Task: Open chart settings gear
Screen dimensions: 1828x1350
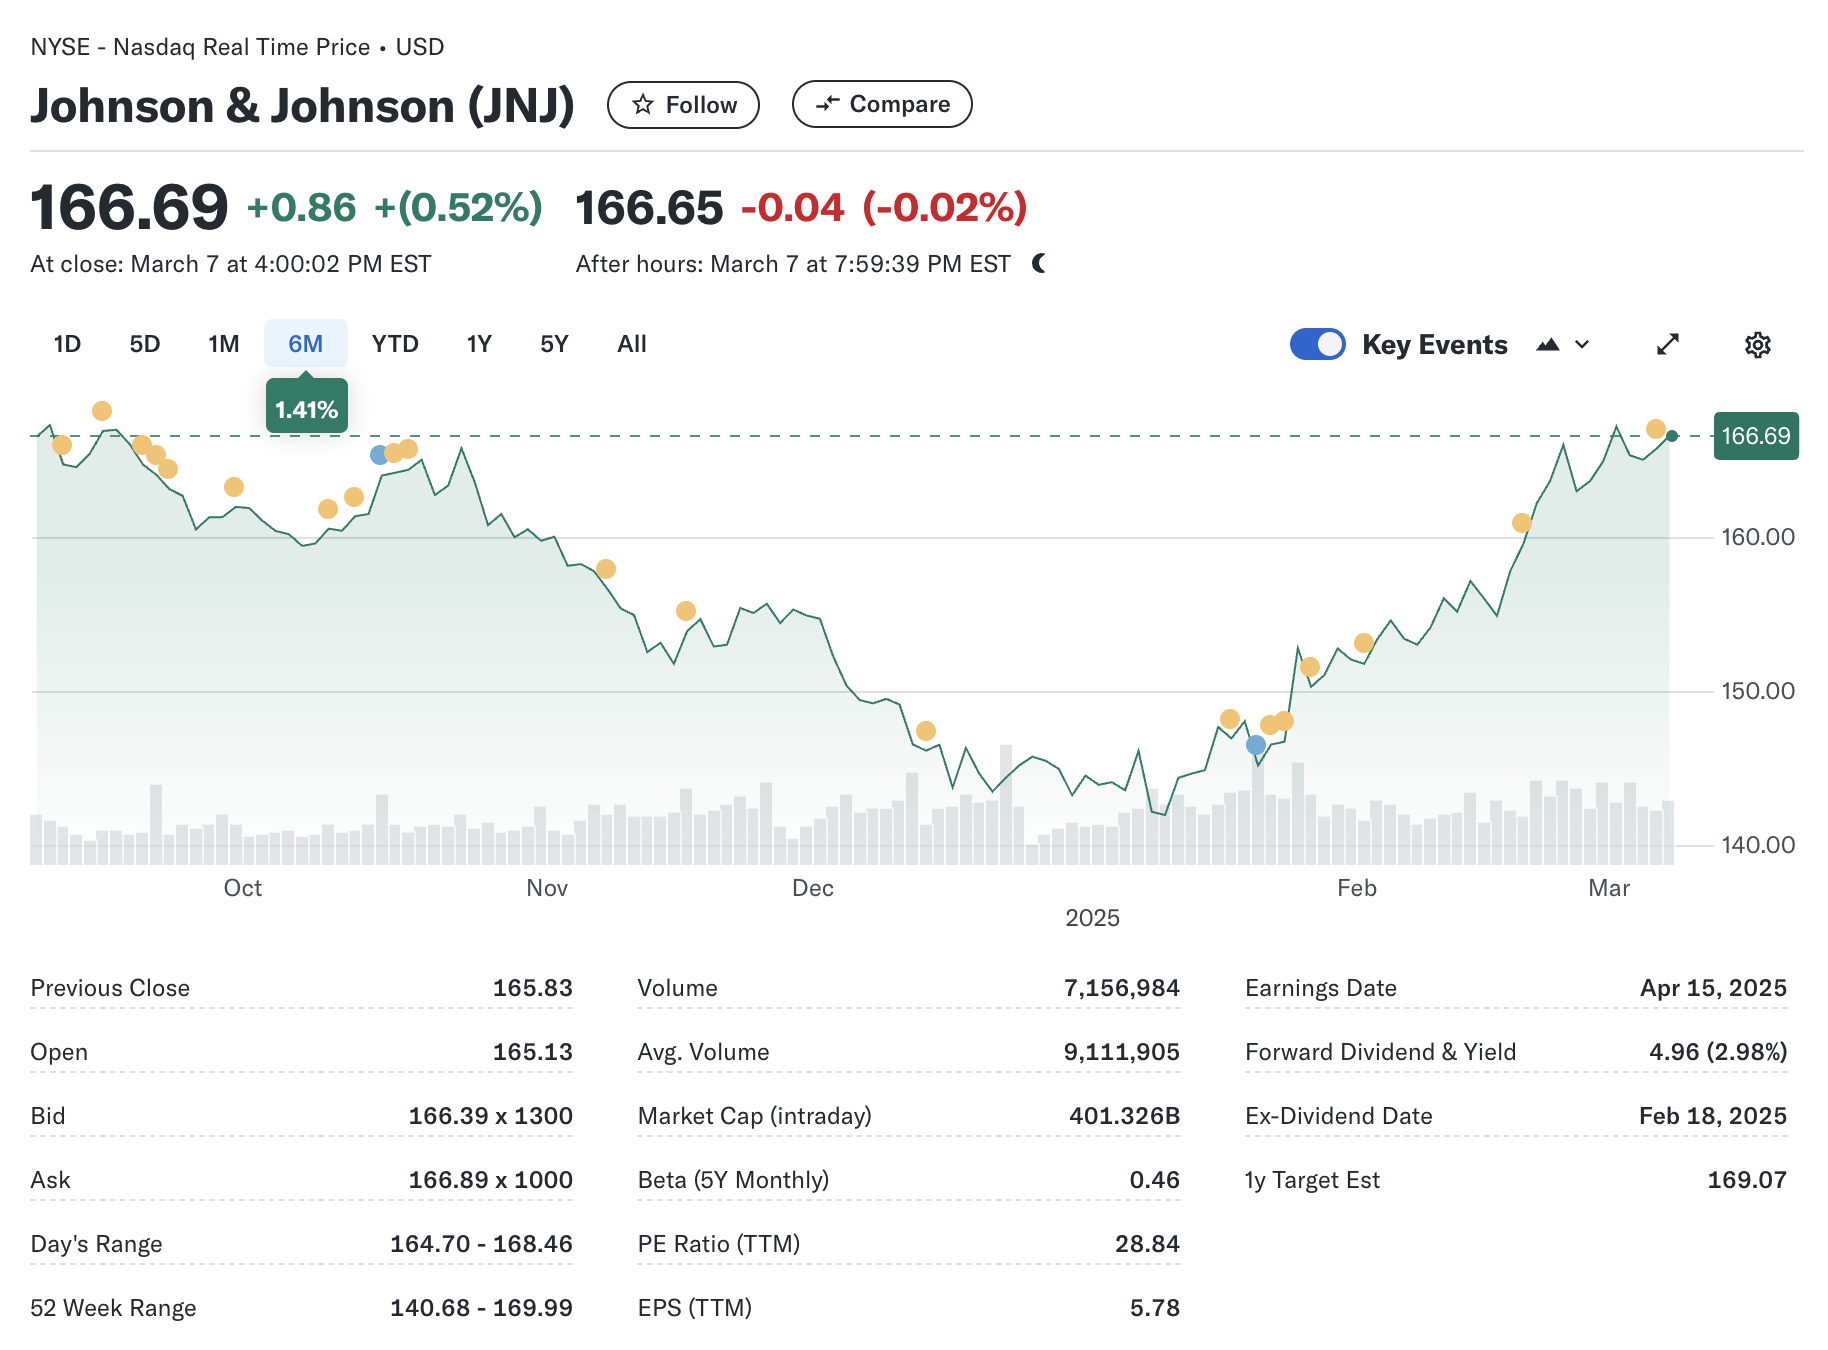Action: (x=1758, y=345)
